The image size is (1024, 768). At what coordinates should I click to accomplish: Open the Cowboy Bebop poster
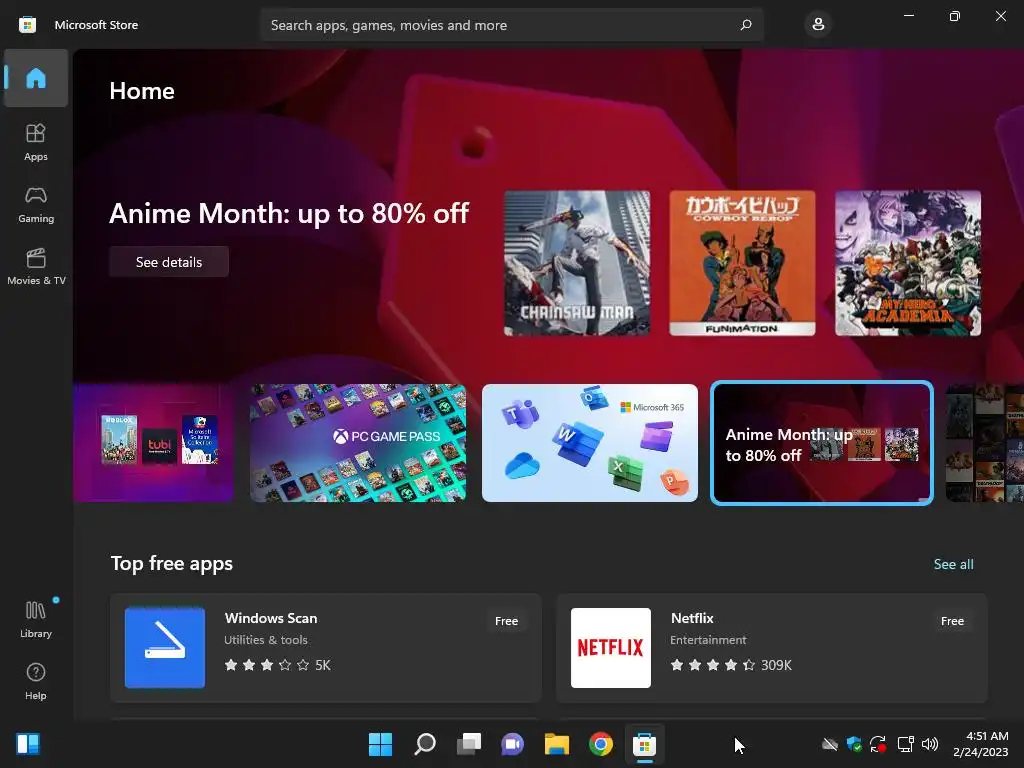pos(743,263)
